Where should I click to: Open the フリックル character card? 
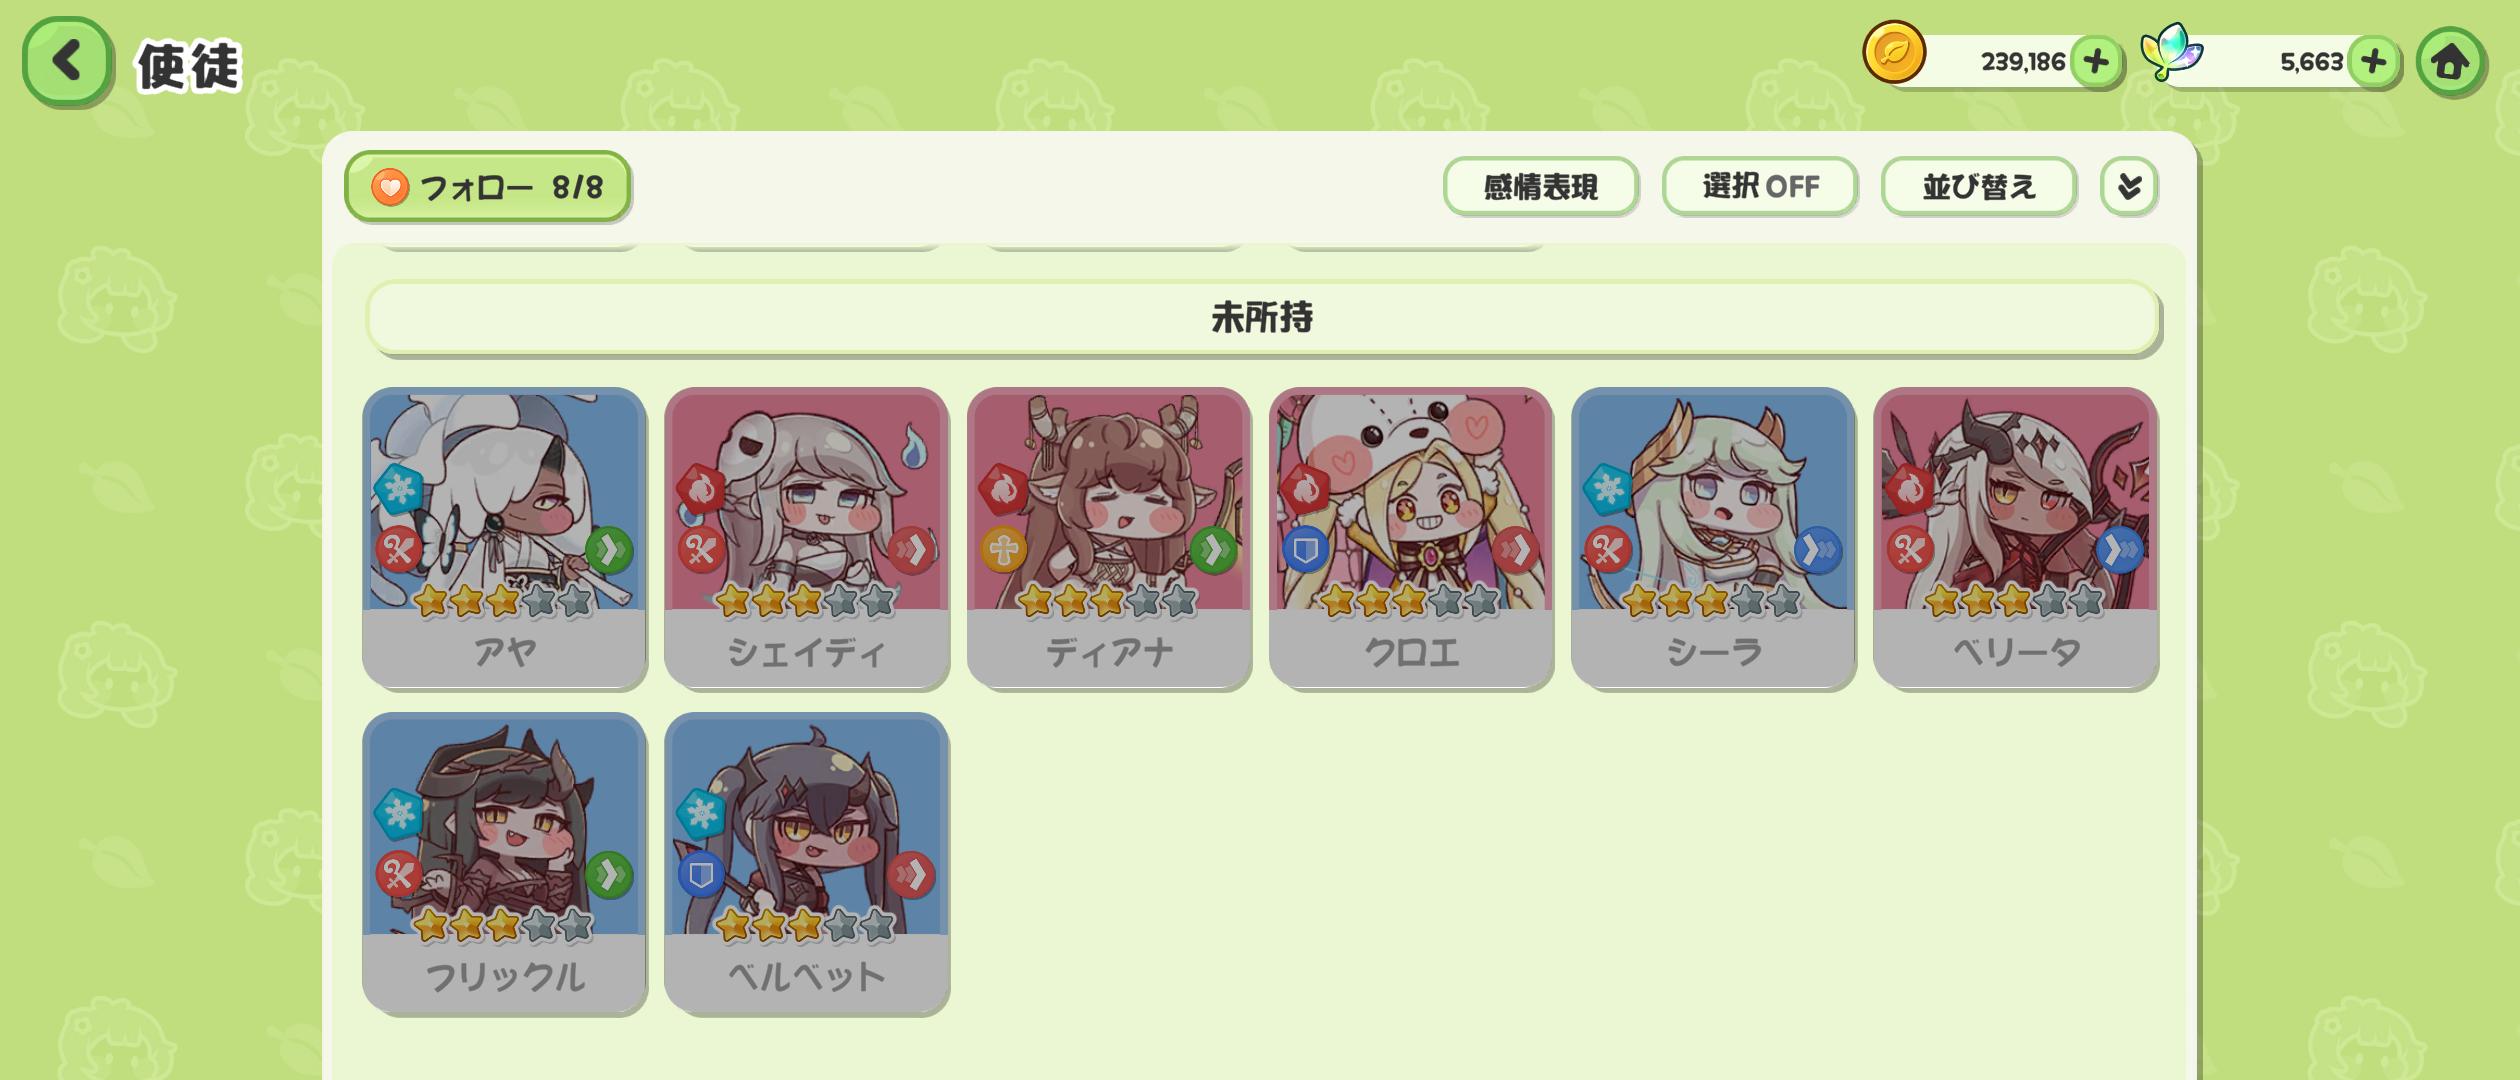(x=505, y=863)
